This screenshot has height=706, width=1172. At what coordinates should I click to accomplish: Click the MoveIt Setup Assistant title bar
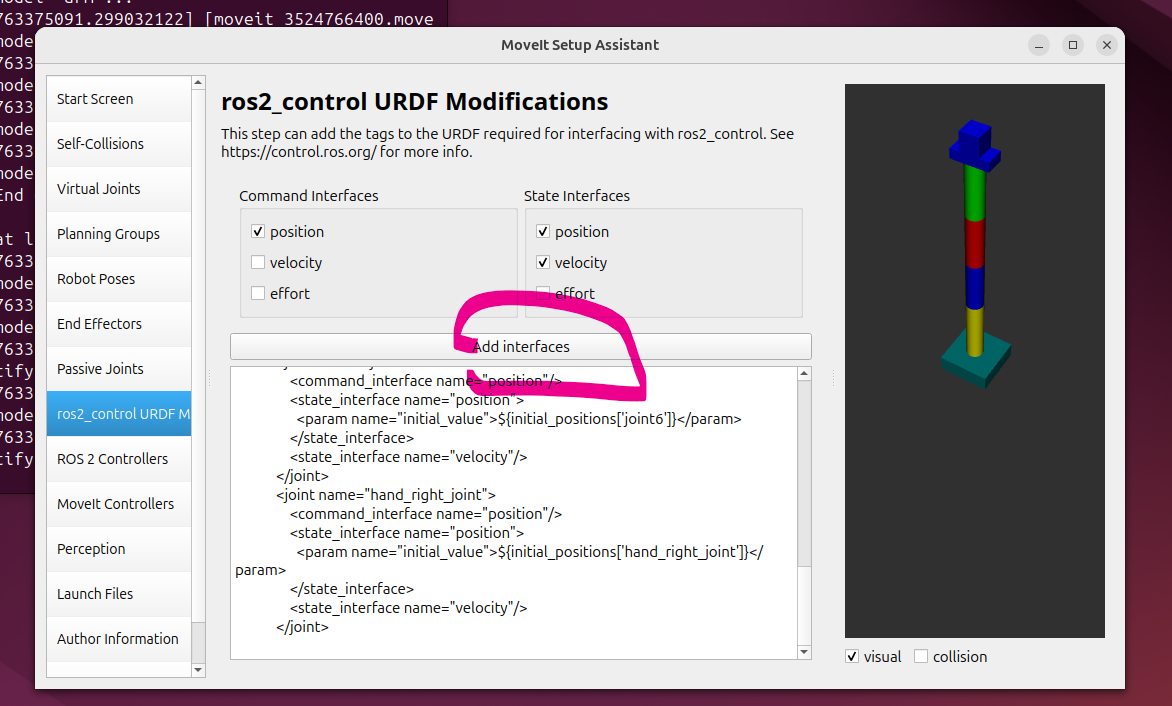[x=580, y=45]
